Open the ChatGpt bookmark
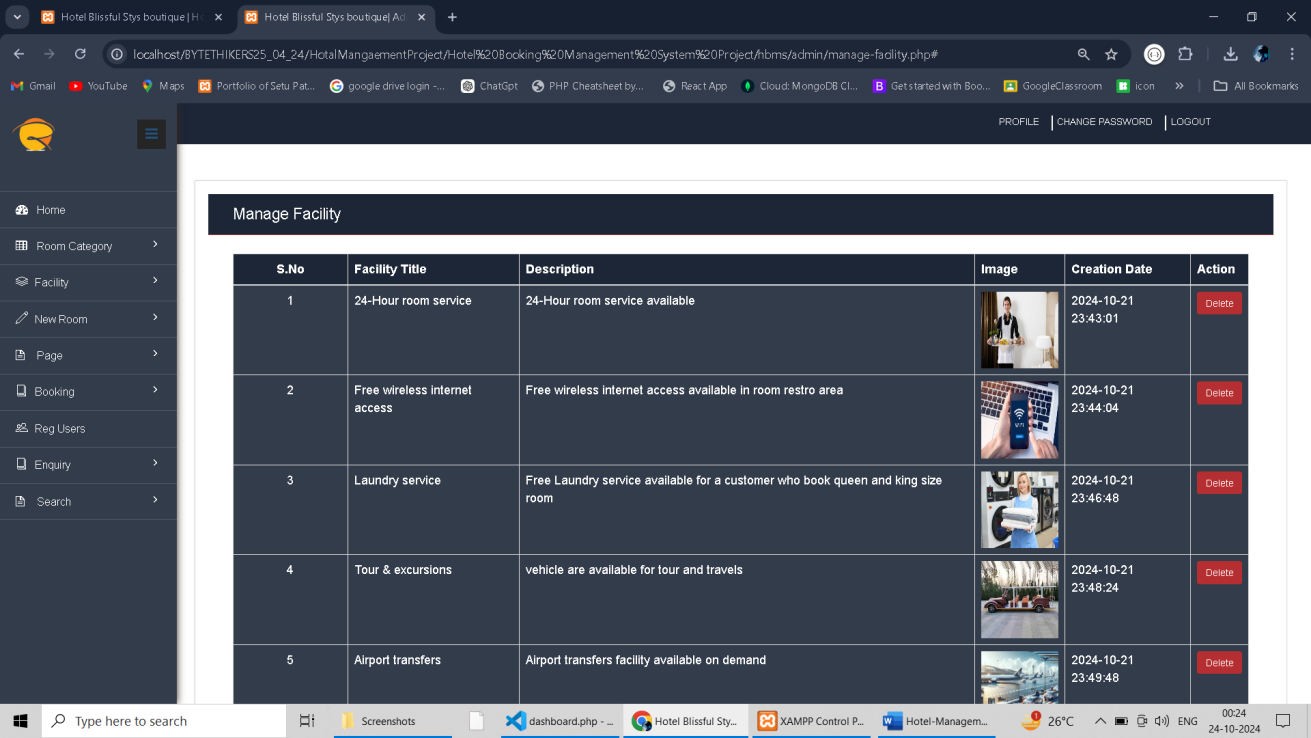The height and width of the screenshot is (738, 1311). (x=489, y=86)
